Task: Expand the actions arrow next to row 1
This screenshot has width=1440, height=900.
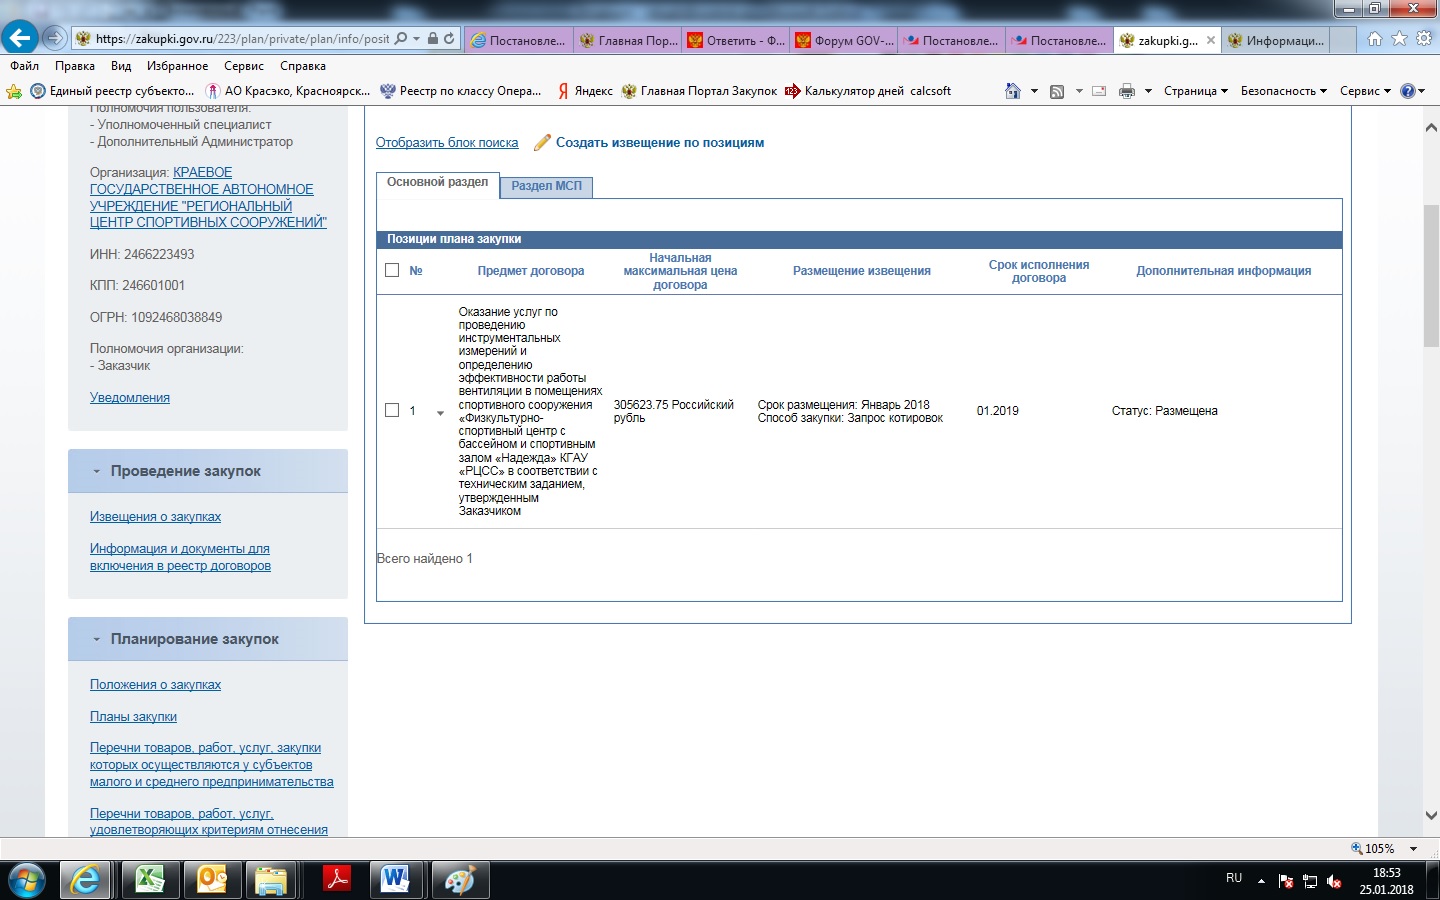Action: click(x=440, y=413)
